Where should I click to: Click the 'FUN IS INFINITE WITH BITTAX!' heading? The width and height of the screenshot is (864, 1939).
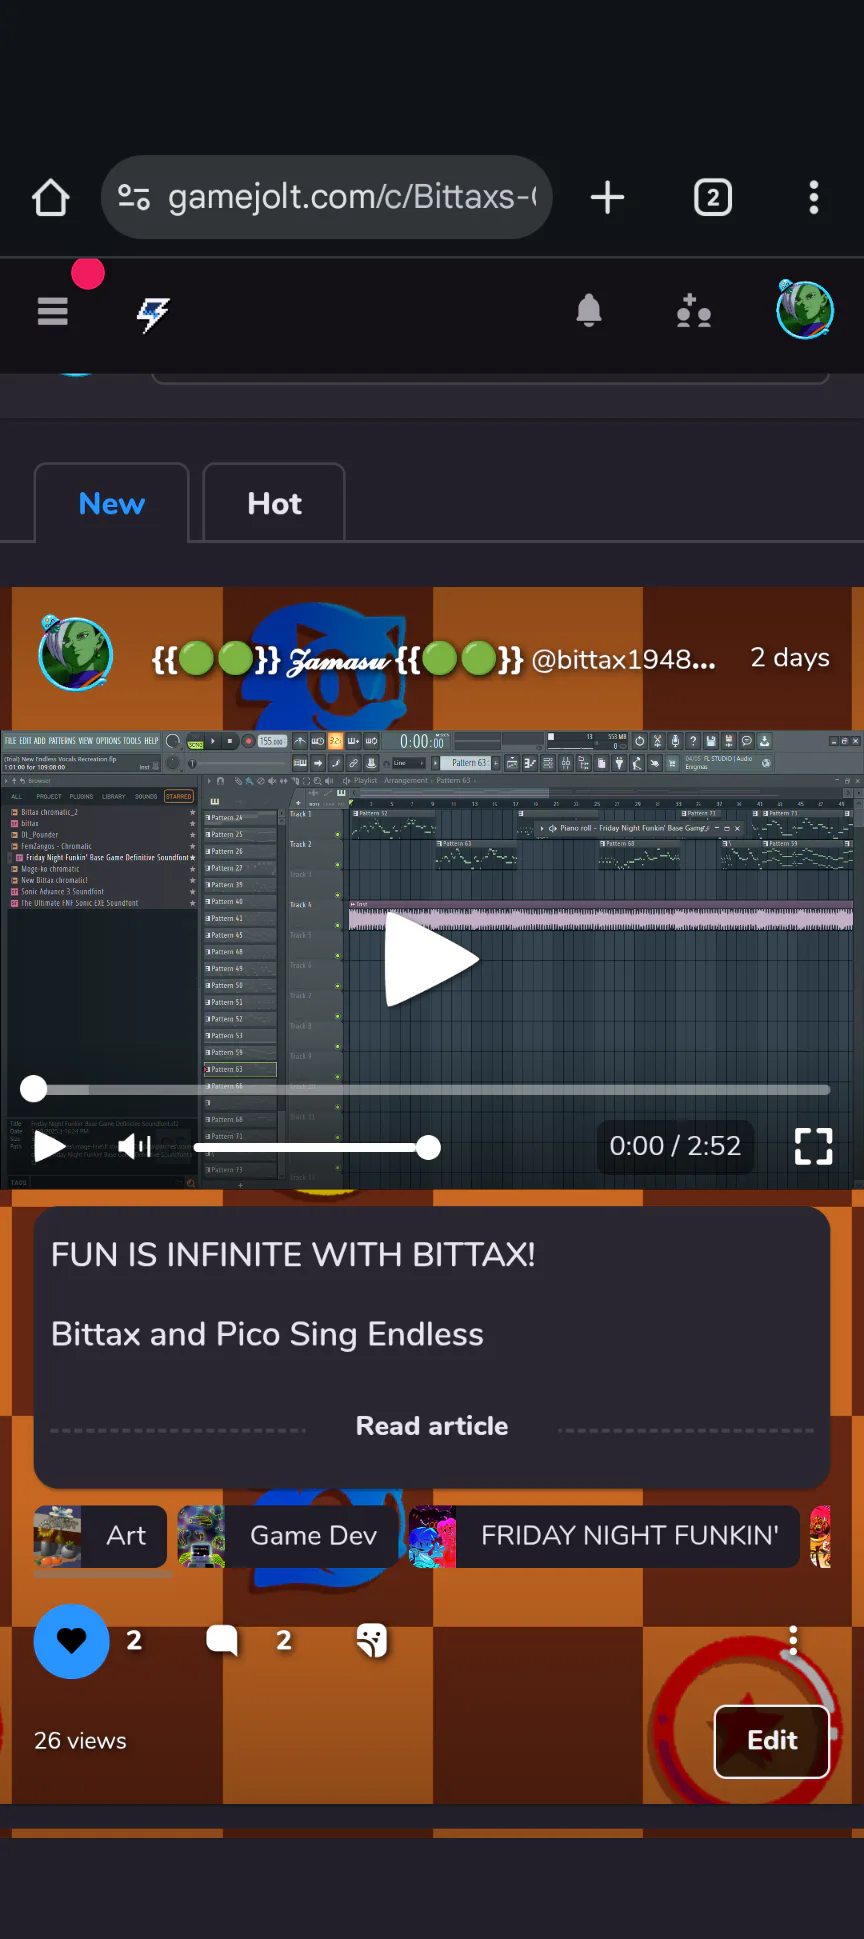(x=293, y=1255)
